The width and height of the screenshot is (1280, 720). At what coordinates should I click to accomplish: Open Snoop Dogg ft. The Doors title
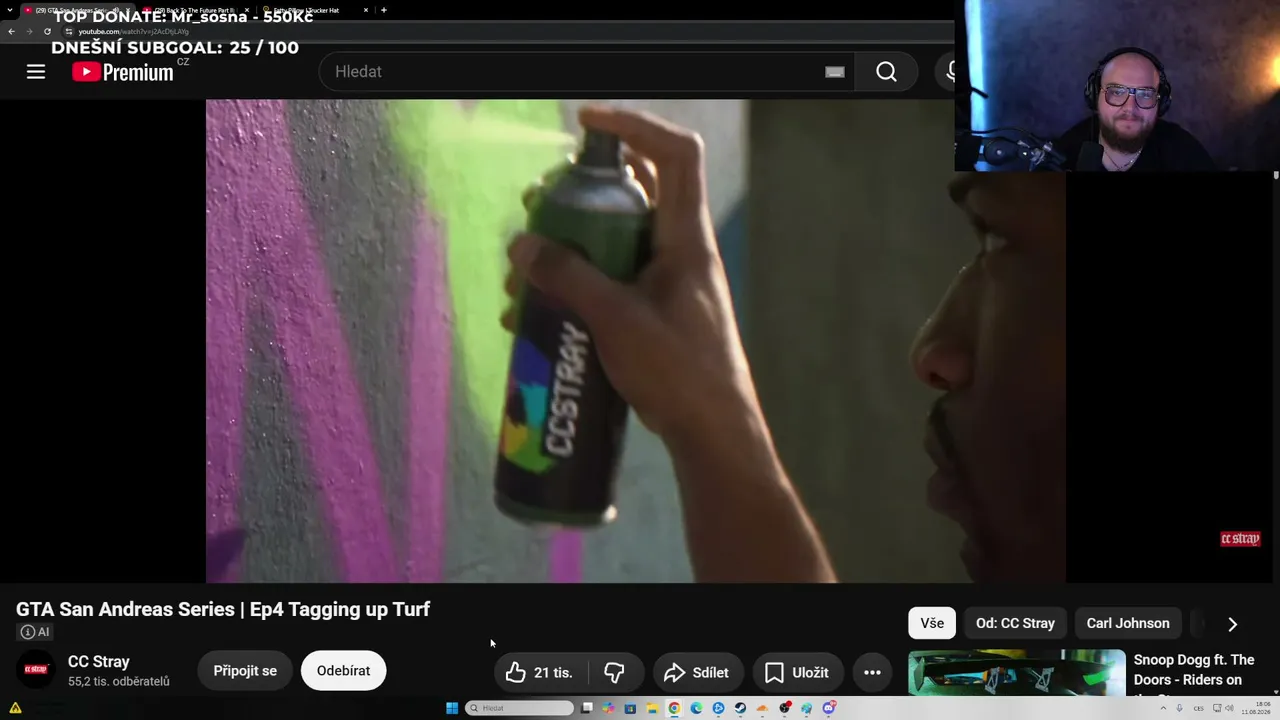pos(1194,670)
